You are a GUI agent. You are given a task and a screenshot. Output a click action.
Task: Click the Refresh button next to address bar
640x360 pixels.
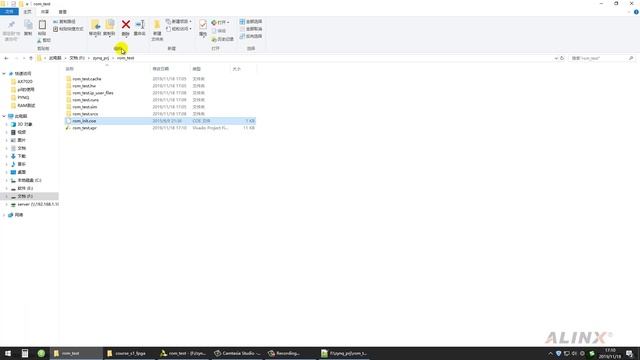pyautogui.click(x=562, y=58)
